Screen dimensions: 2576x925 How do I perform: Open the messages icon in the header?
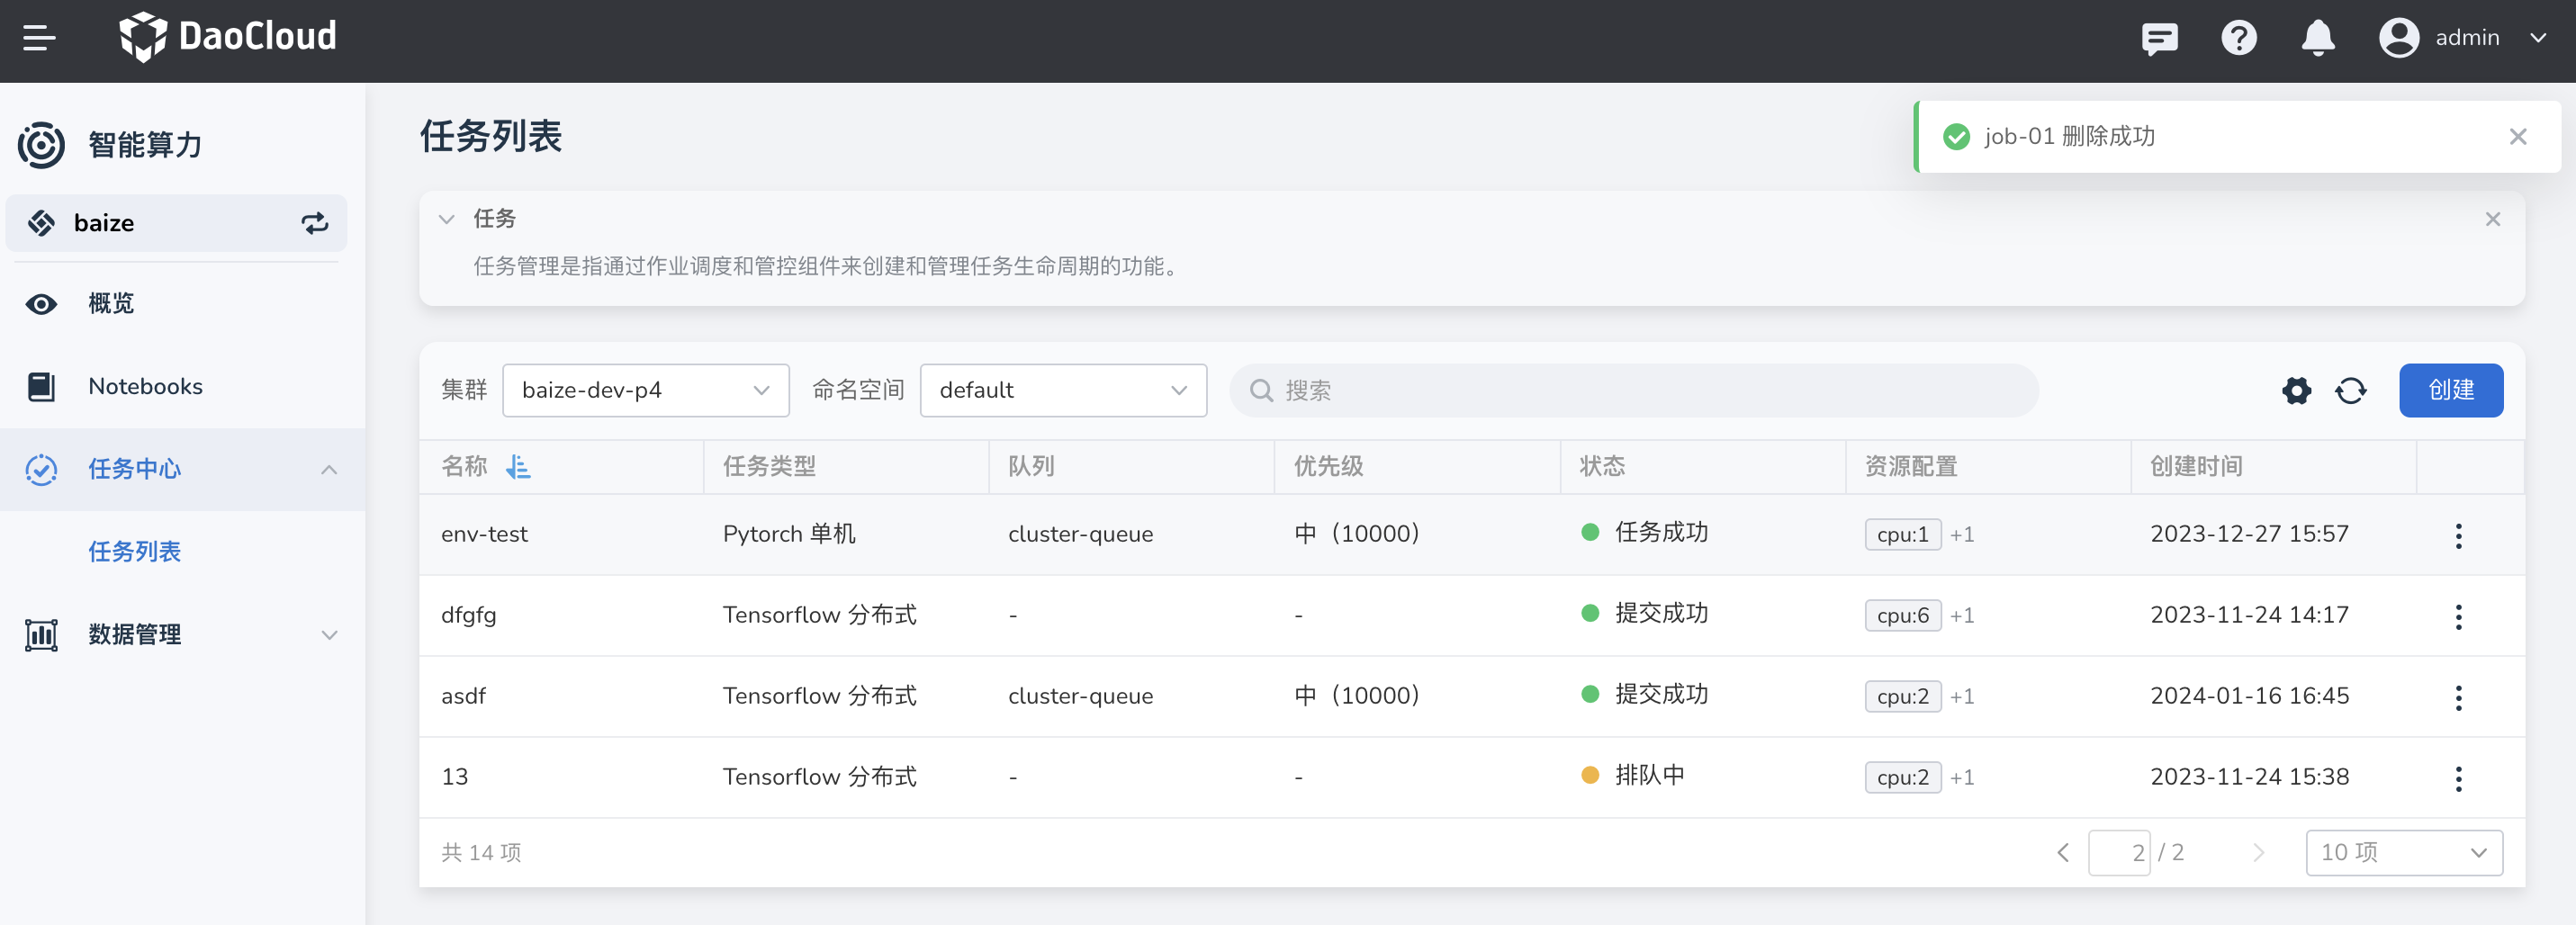tap(2159, 38)
